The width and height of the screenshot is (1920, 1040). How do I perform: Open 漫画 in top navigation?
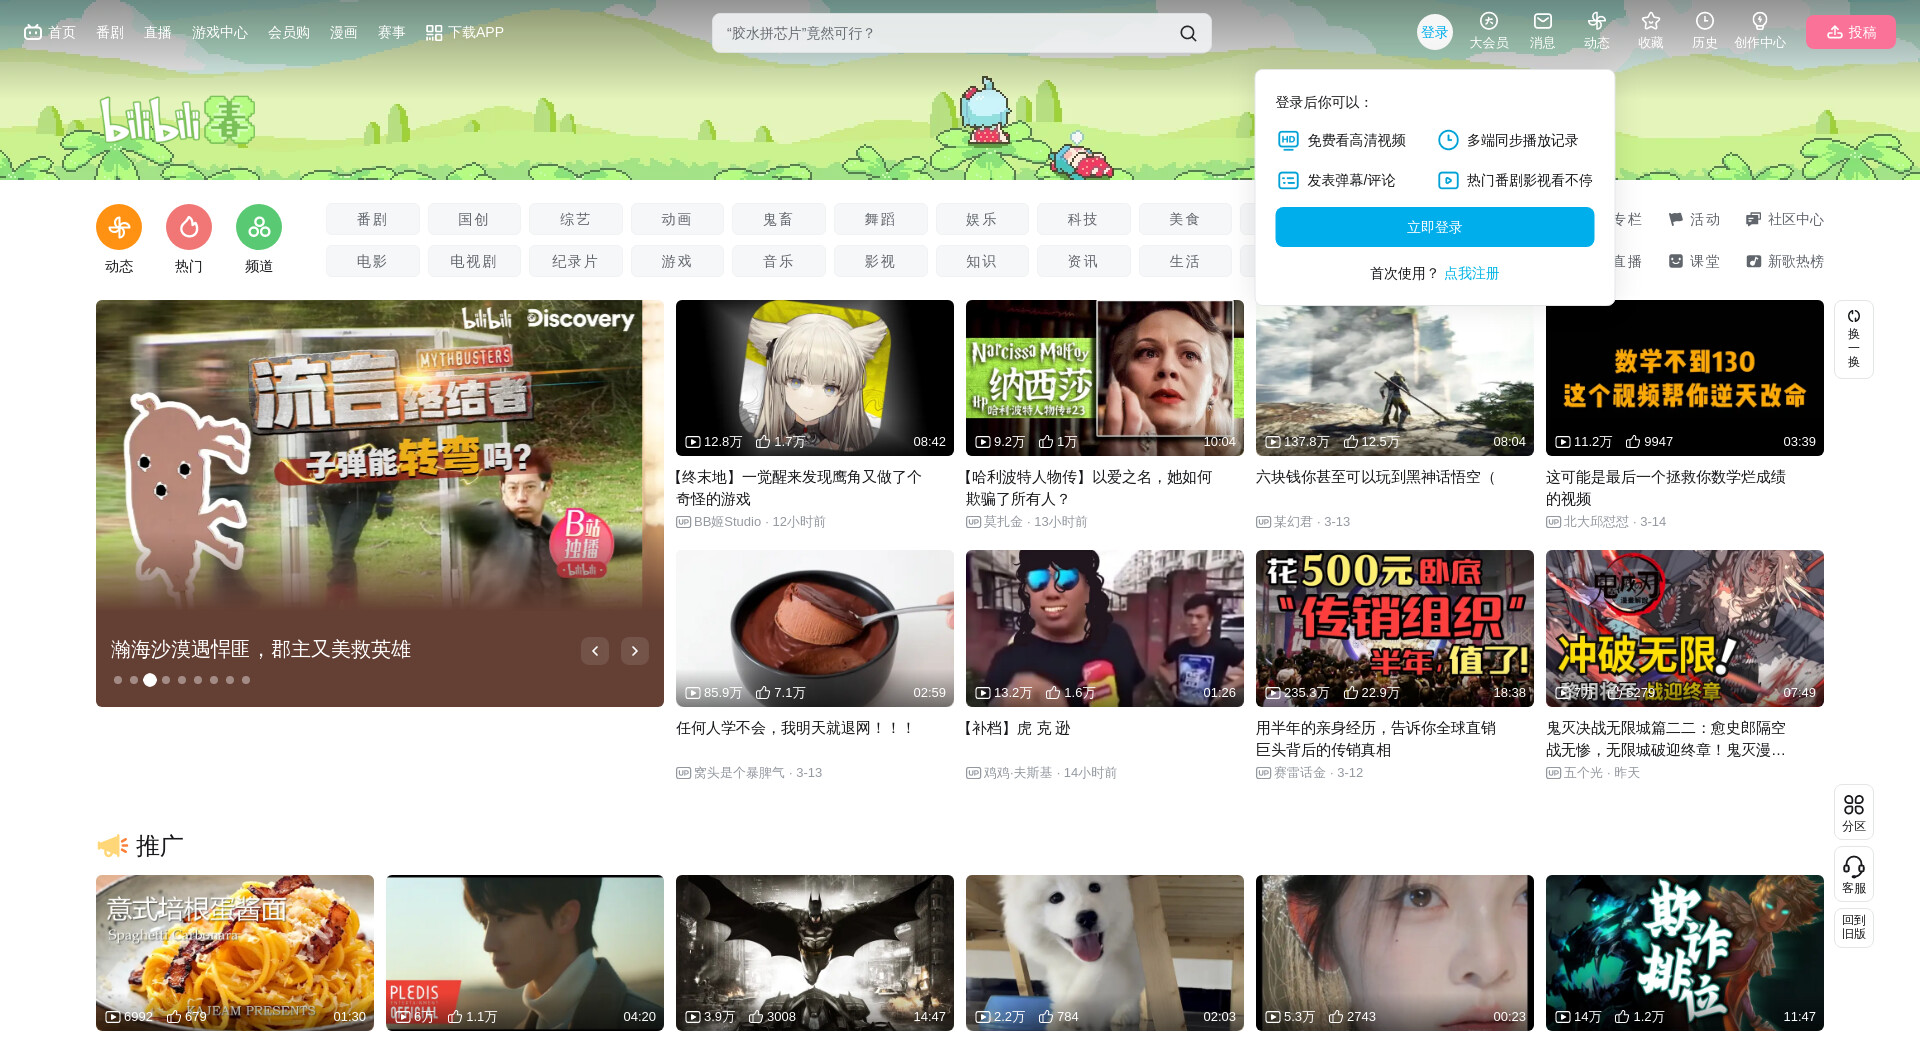[x=344, y=33]
